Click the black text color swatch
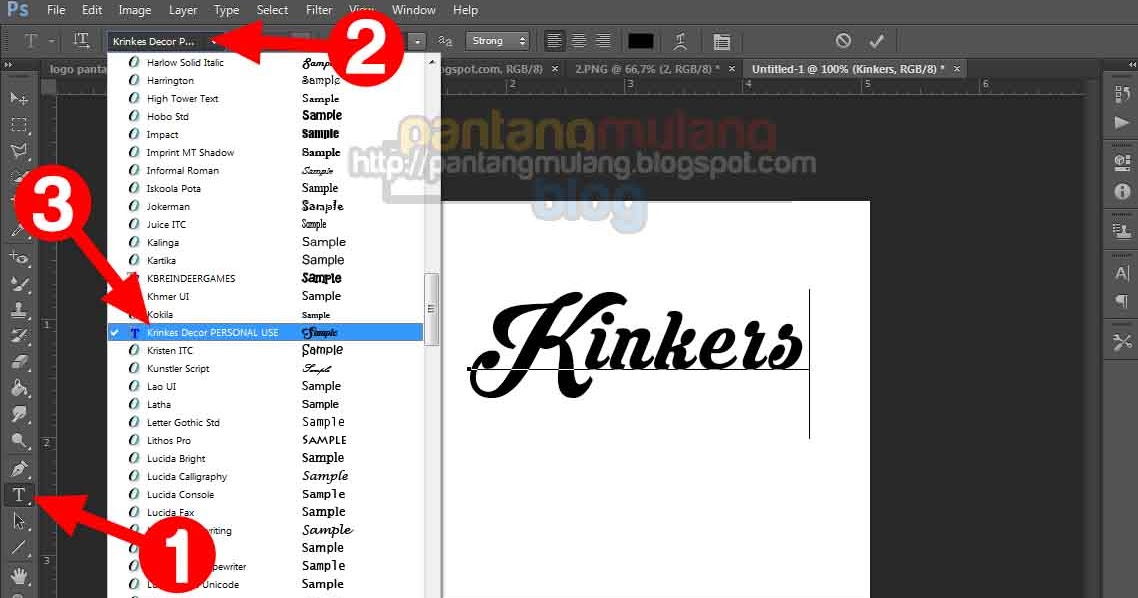 click(x=640, y=41)
